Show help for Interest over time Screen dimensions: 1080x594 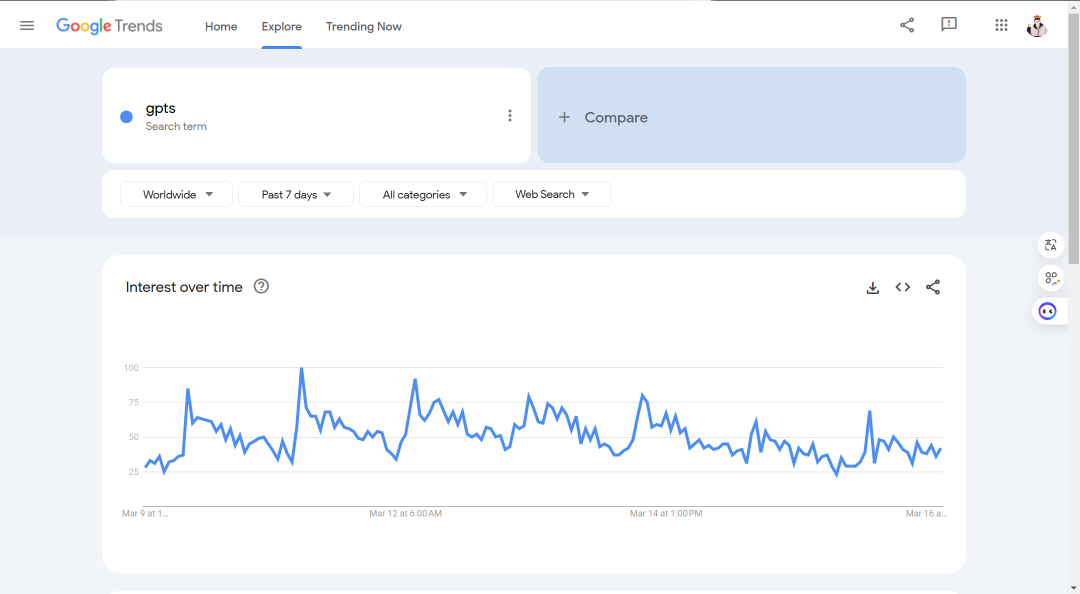(x=261, y=286)
